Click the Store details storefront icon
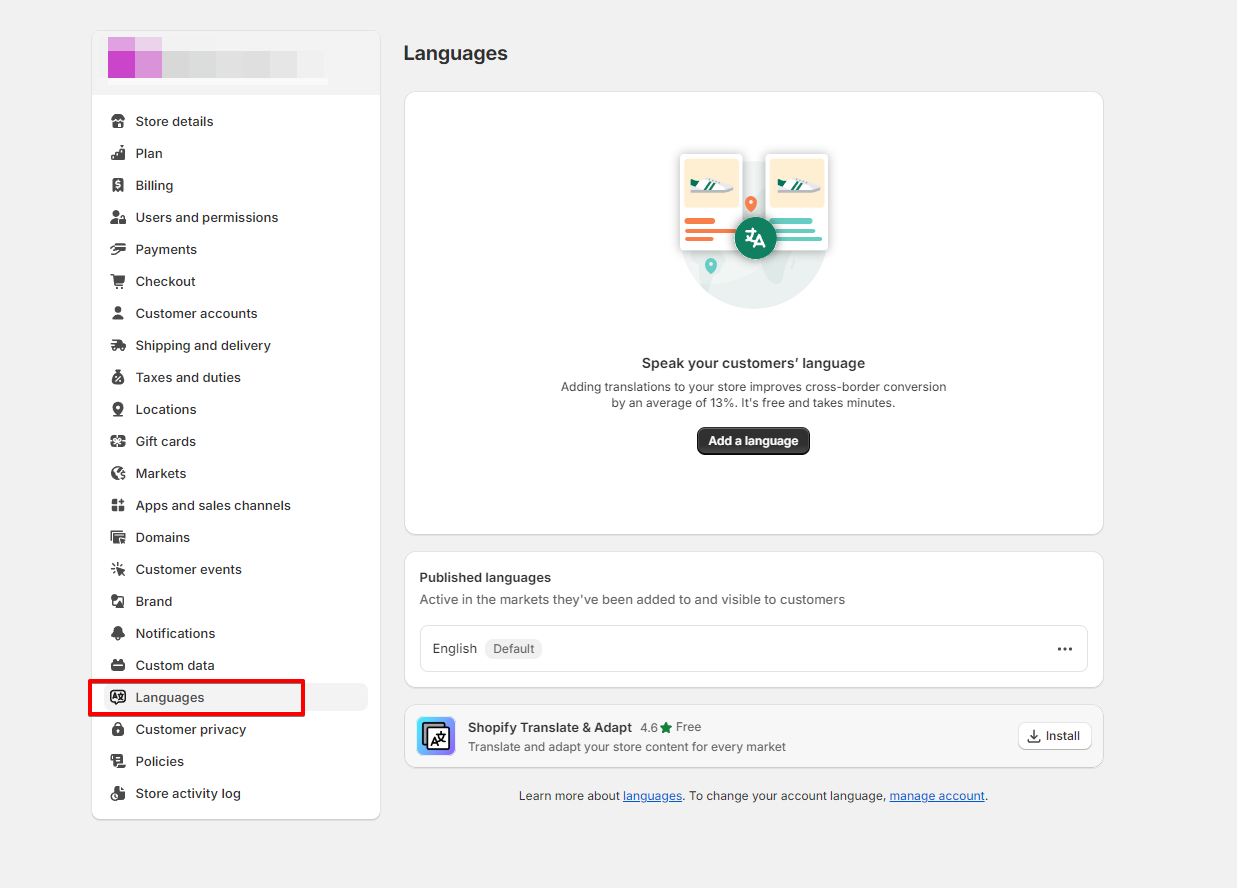This screenshot has height=888, width=1237. (118, 121)
